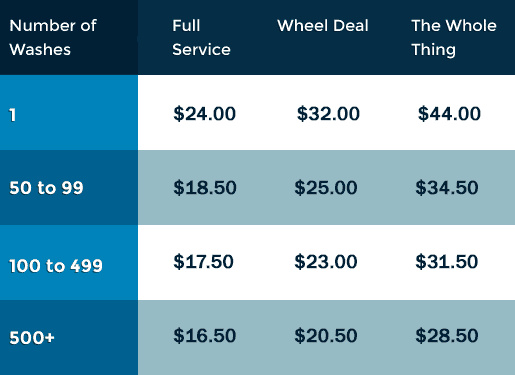Click the 50 to 99 row label

[46, 188]
